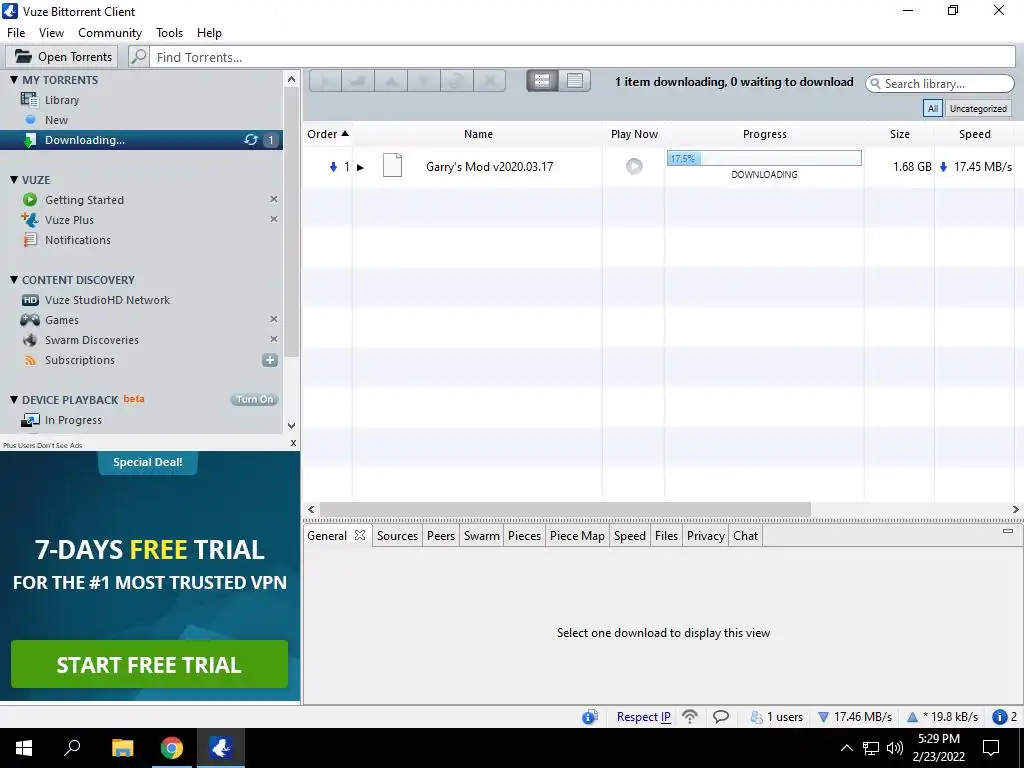The height and width of the screenshot is (768, 1024).
Task: Open the View menu
Action: click(52, 33)
